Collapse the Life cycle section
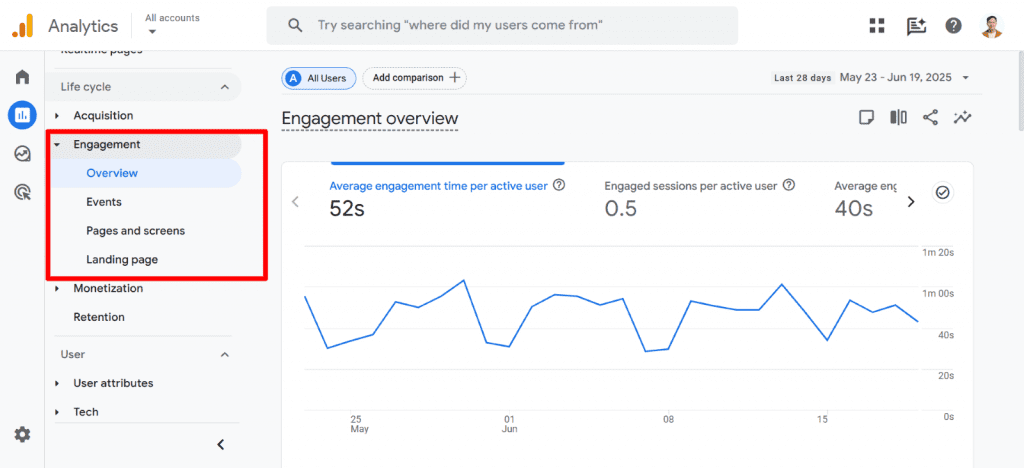The image size is (1024, 468). [225, 87]
